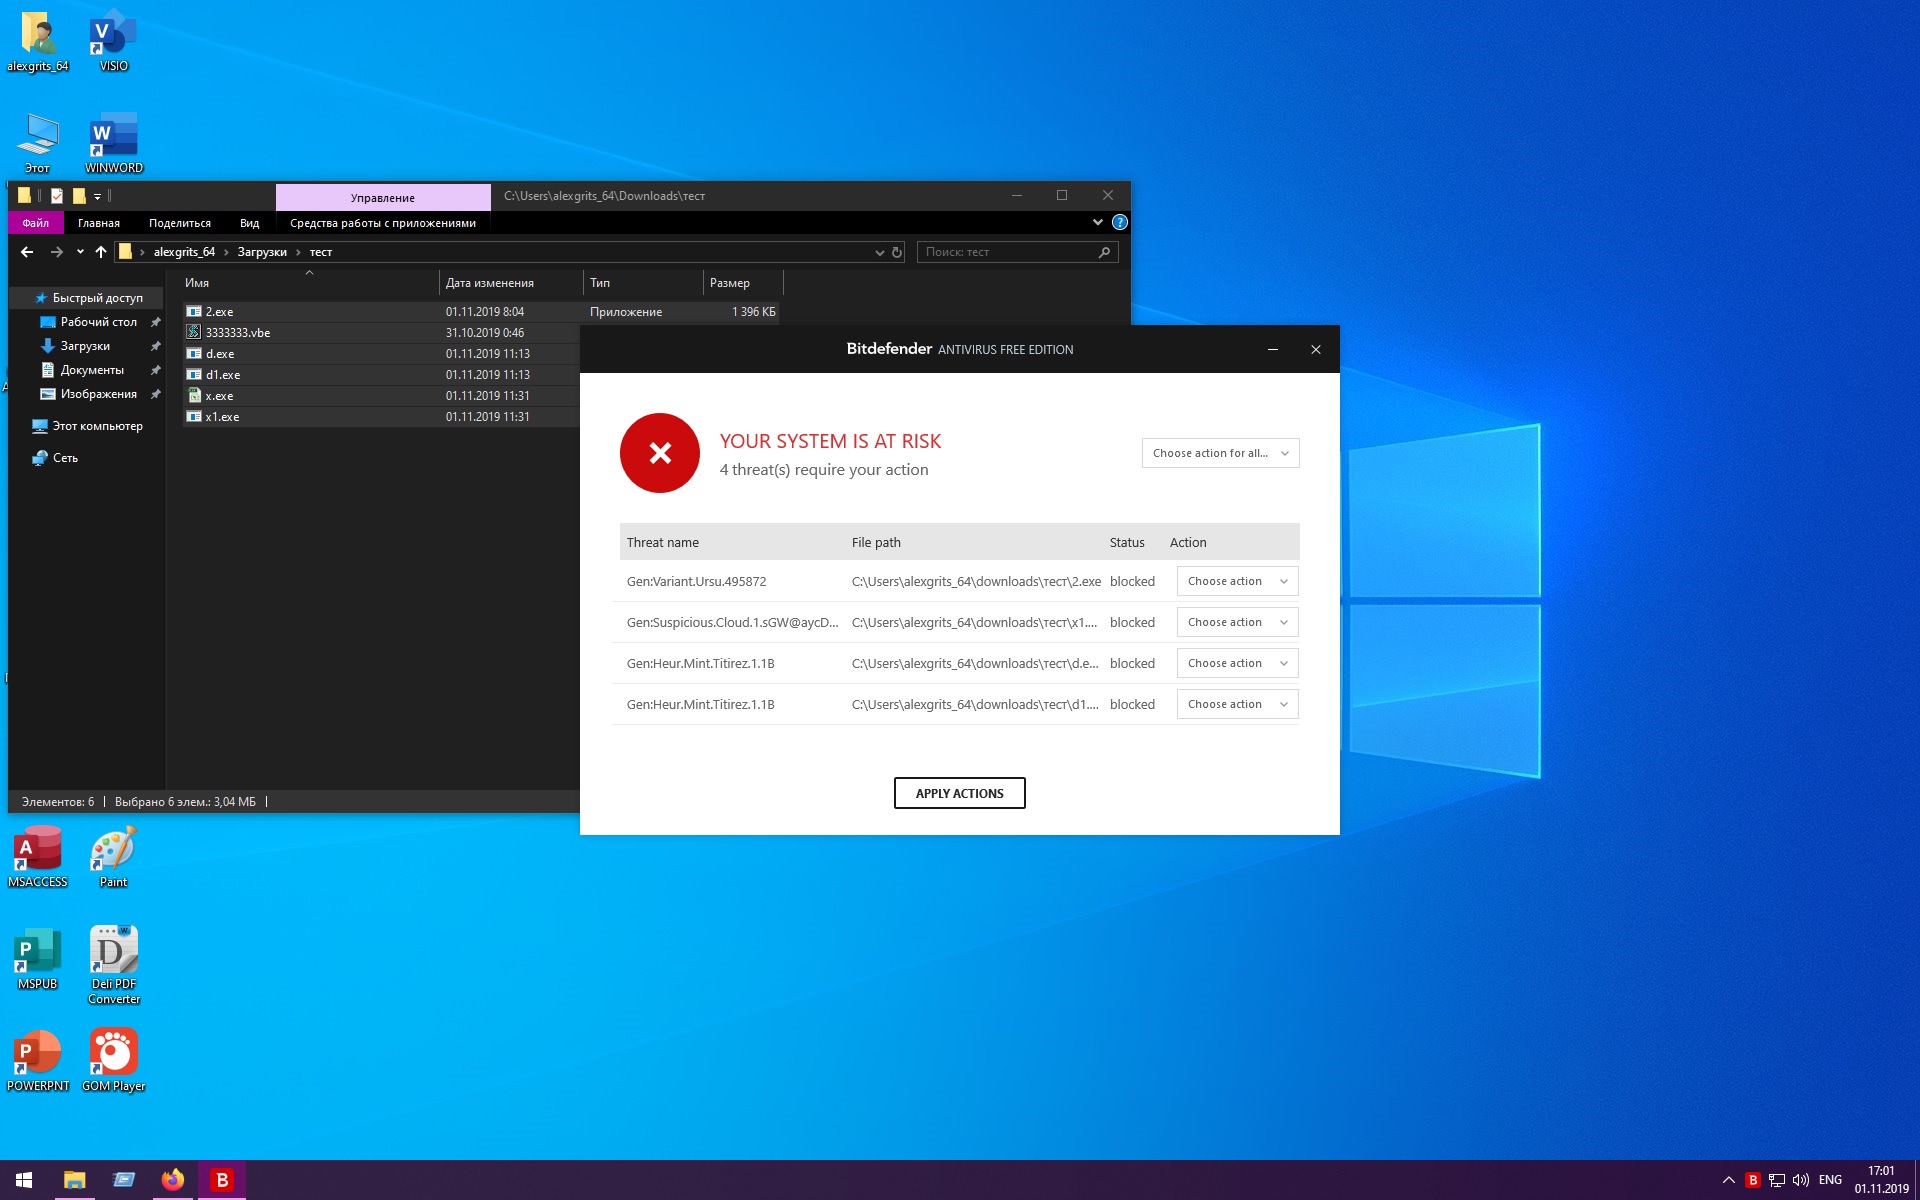Viewport: 1920px width, 1200px height.
Task: Go up one folder level arrow
Action: click(x=101, y=252)
